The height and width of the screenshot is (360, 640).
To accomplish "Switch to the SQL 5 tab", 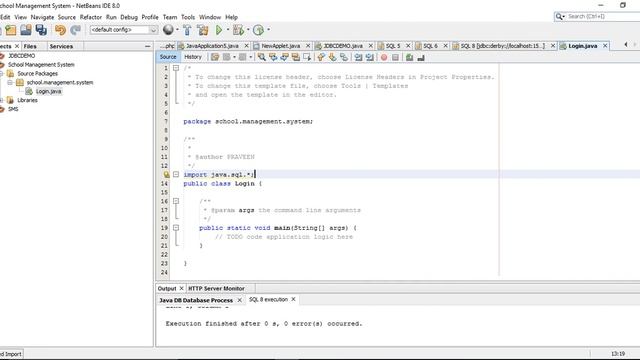I will click(x=393, y=46).
